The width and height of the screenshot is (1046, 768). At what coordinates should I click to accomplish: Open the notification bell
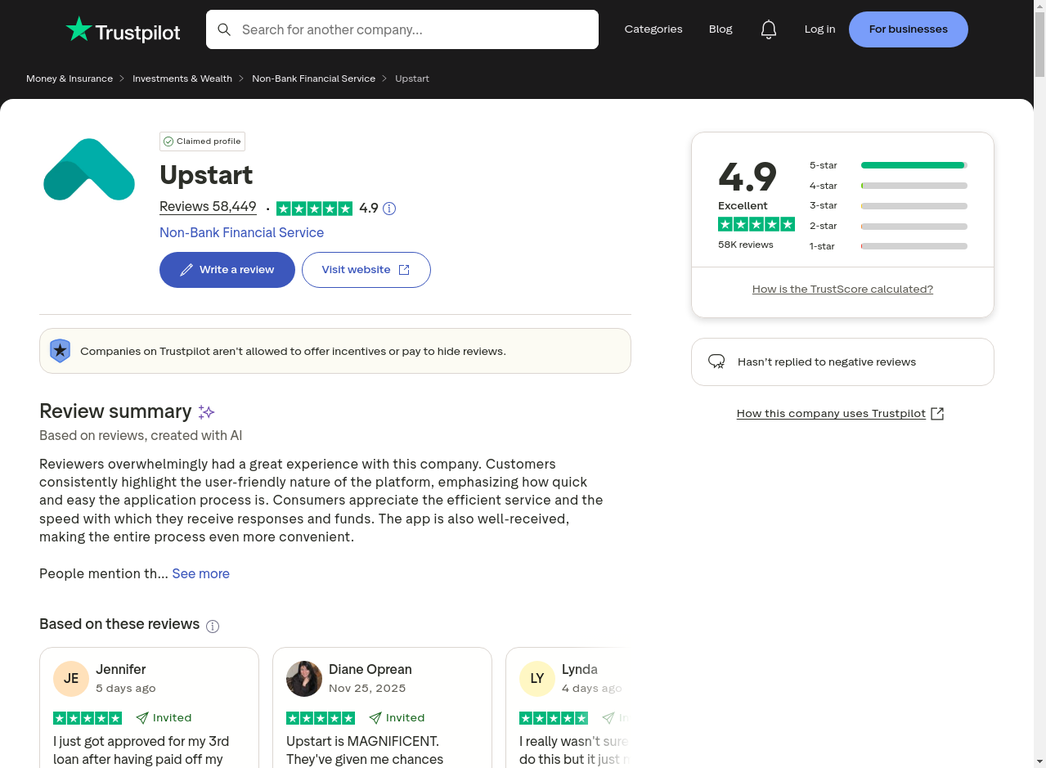[768, 29]
